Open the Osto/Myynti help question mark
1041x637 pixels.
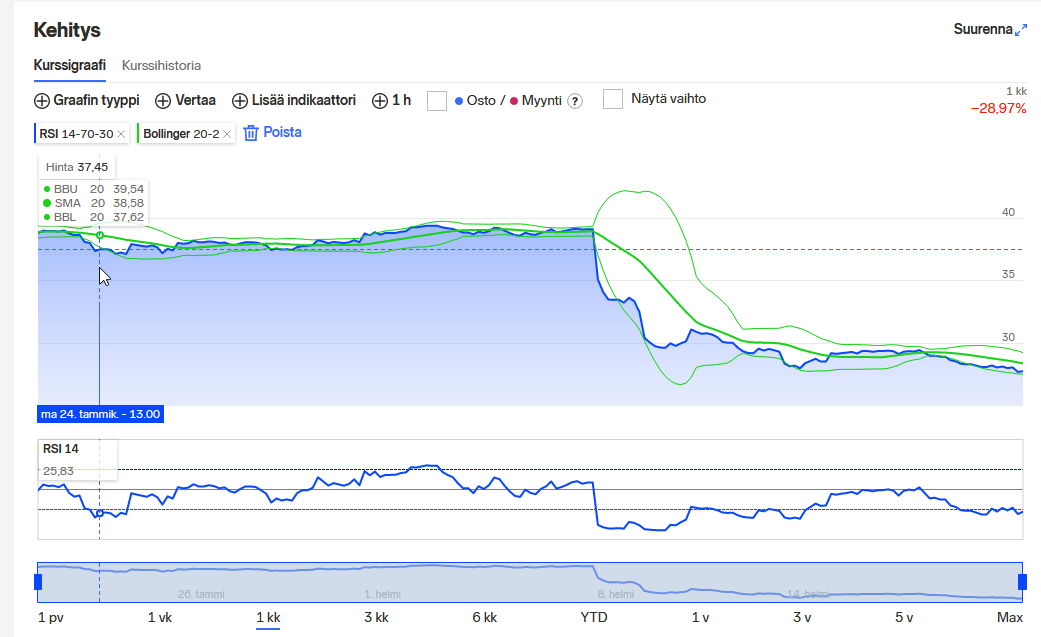point(575,101)
